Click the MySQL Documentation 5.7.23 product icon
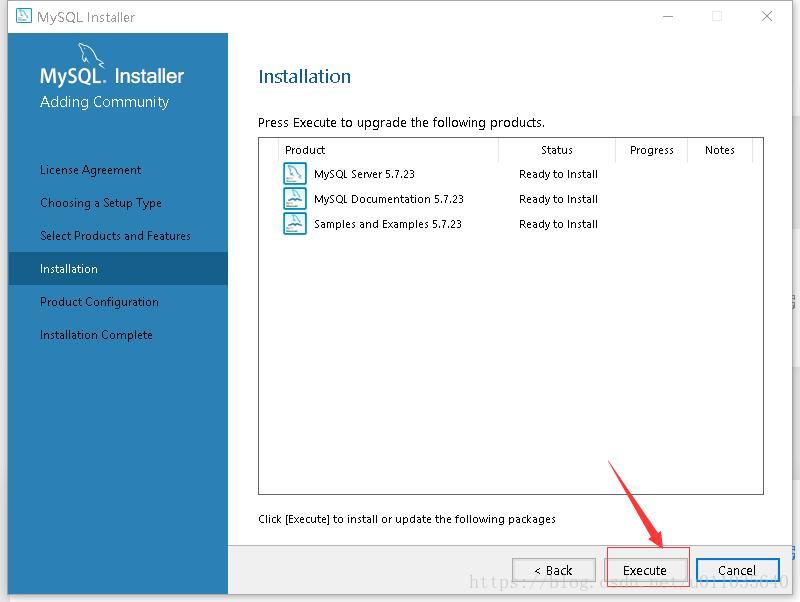The height and width of the screenshot is (602, 800). click(x=295, y=198)
